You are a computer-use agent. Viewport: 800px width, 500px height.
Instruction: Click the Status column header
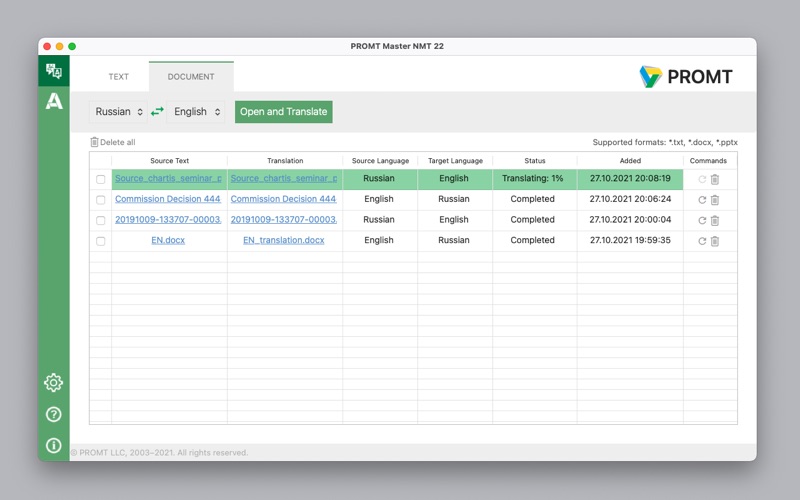click(x=535, y=161)
